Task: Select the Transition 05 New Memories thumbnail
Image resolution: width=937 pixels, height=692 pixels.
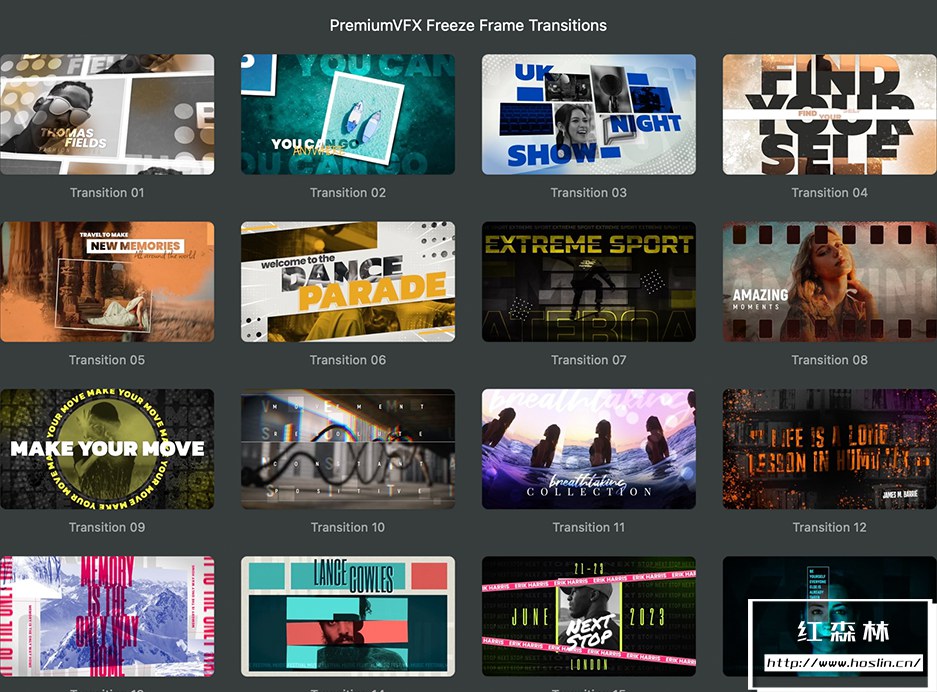Action: [107, 282]
